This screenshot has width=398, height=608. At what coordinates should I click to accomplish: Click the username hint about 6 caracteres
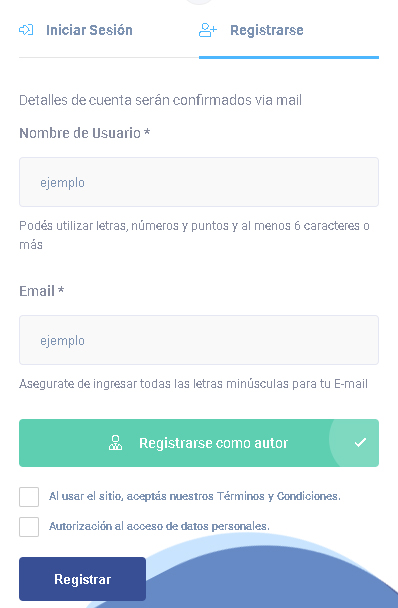[194, 235]
